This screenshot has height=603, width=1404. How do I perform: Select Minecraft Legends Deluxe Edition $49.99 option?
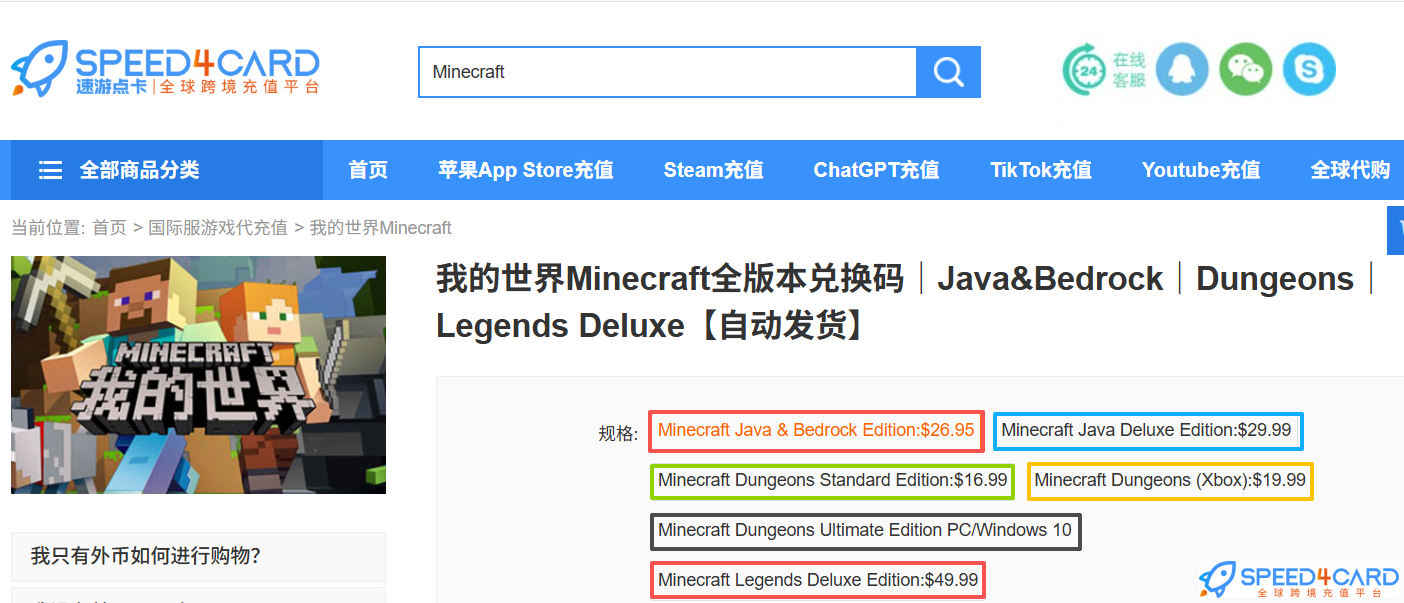pos(818,581)
